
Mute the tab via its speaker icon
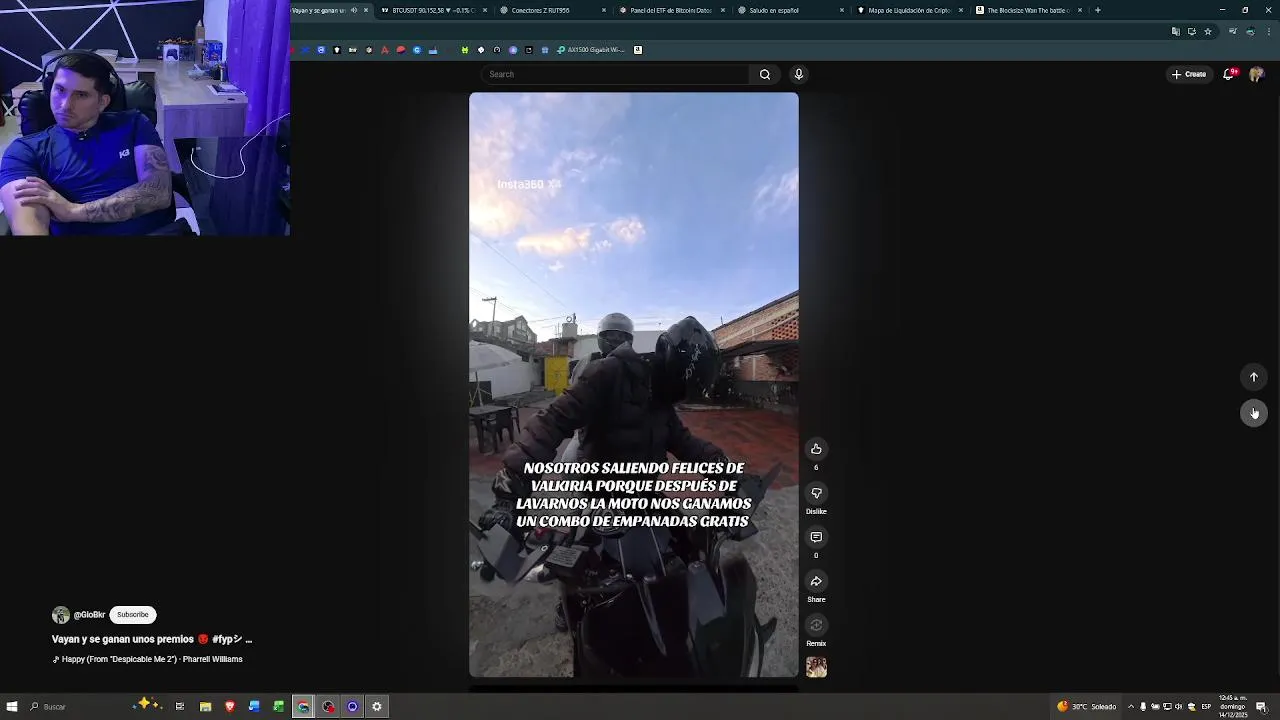(353, 10)
